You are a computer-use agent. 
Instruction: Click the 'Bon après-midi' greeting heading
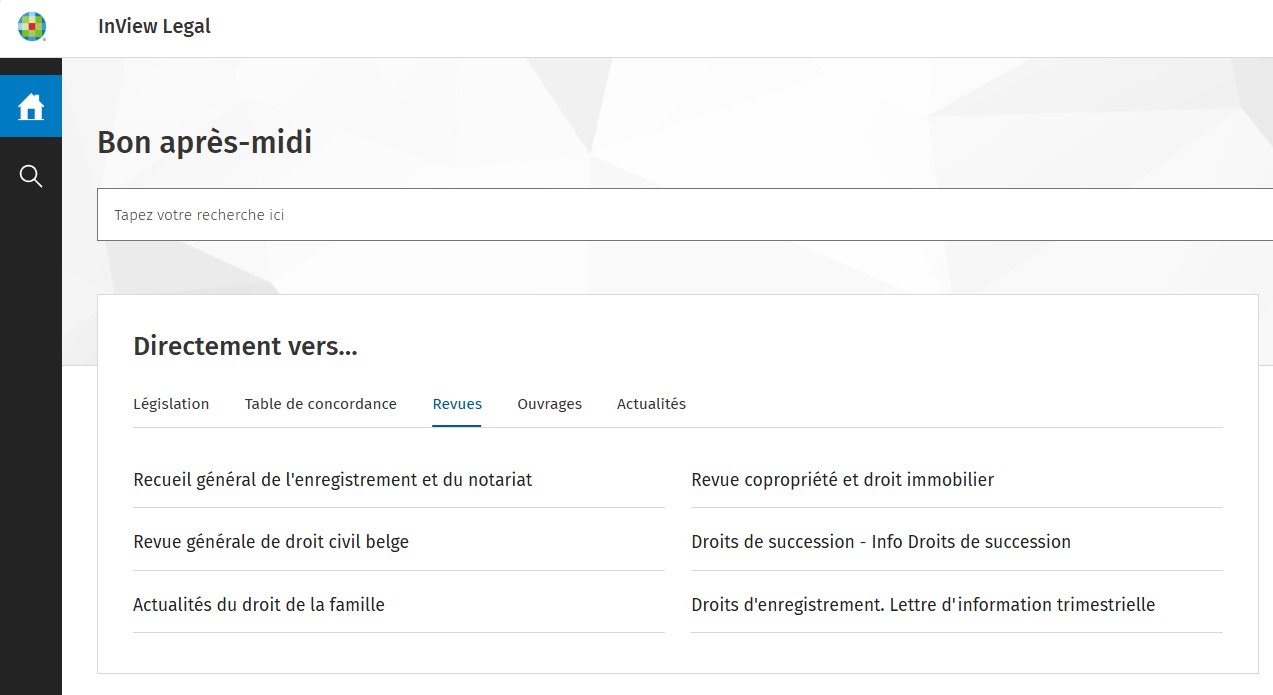click(204, 143)
